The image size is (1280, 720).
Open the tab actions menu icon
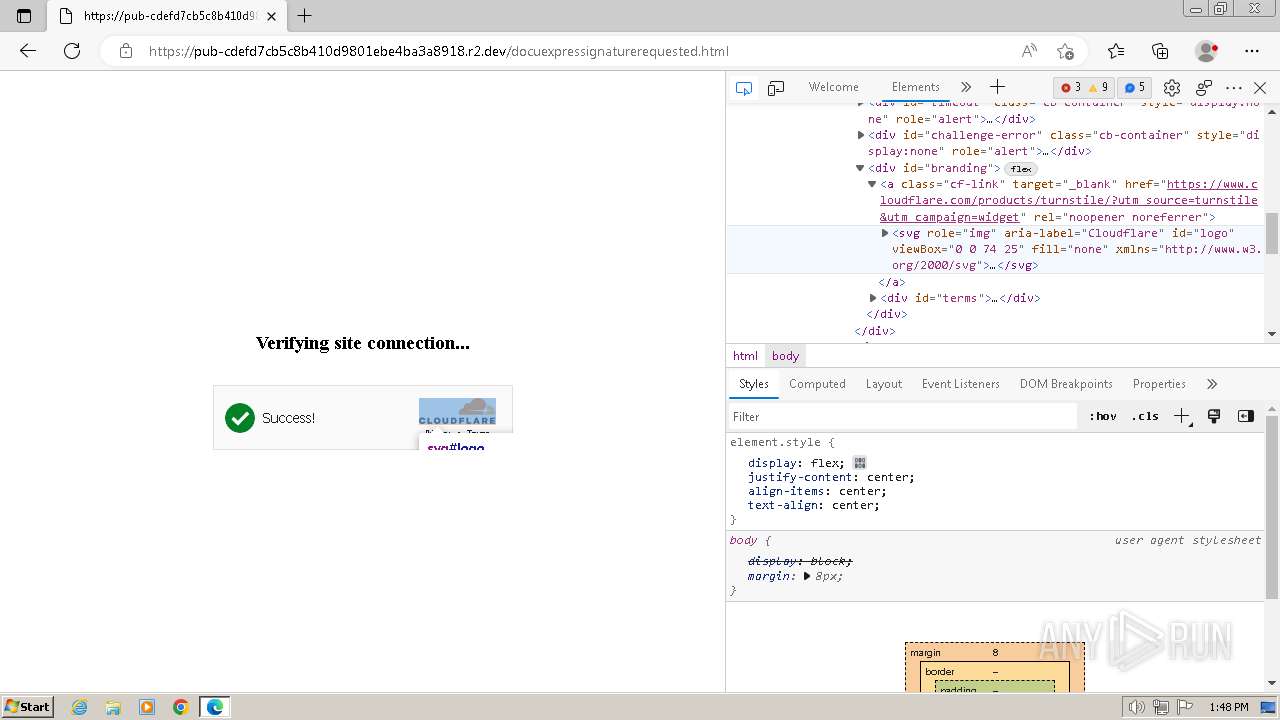click(x=24, y=16)
